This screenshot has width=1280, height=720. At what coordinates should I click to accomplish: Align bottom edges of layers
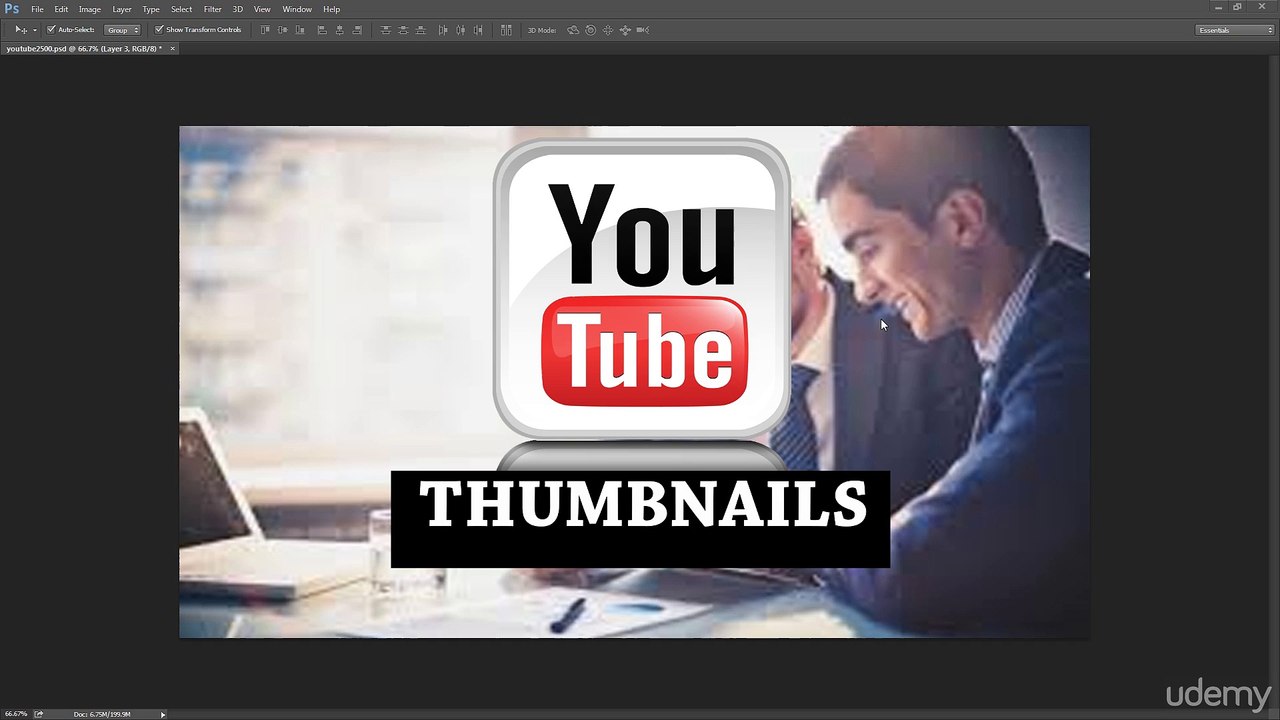point(301,30)
